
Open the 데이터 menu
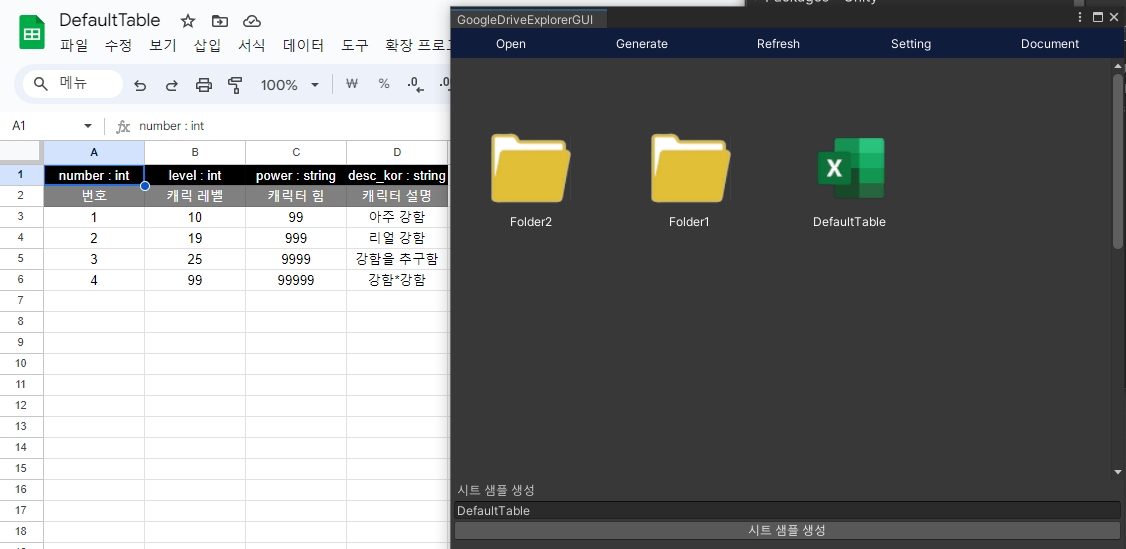(304, 45)
